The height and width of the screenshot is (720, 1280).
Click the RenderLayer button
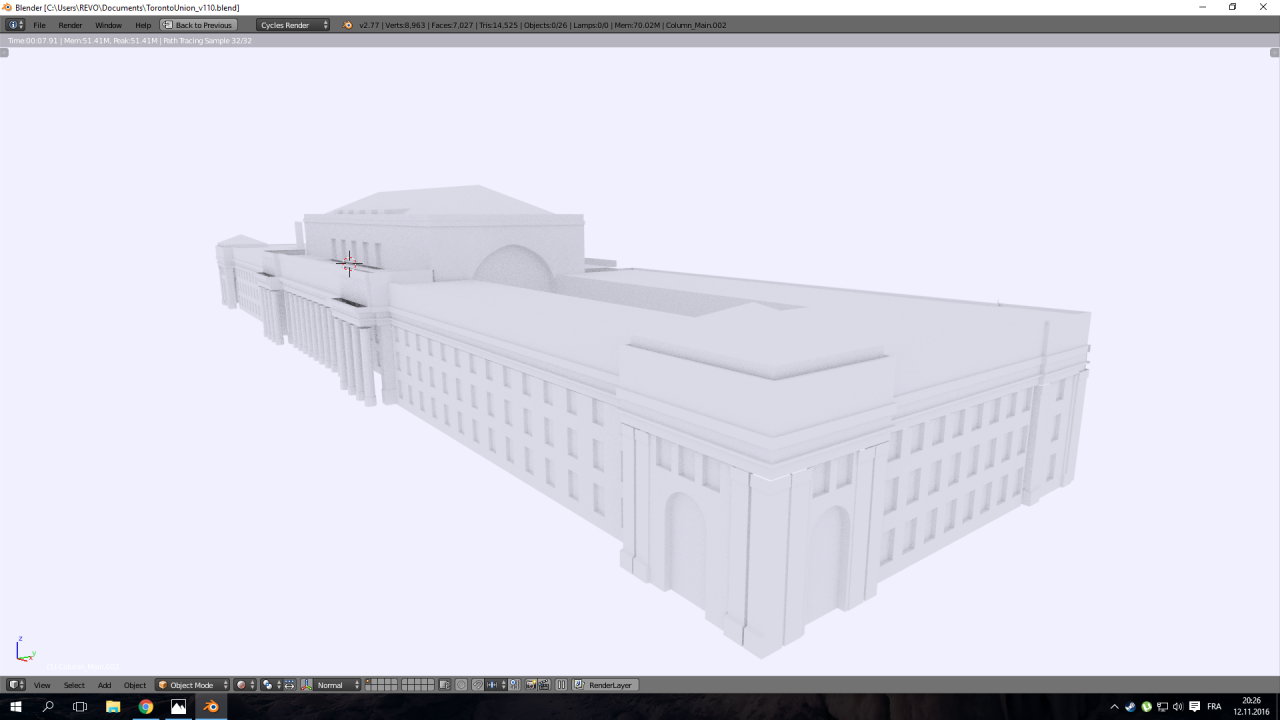(604, 685)
